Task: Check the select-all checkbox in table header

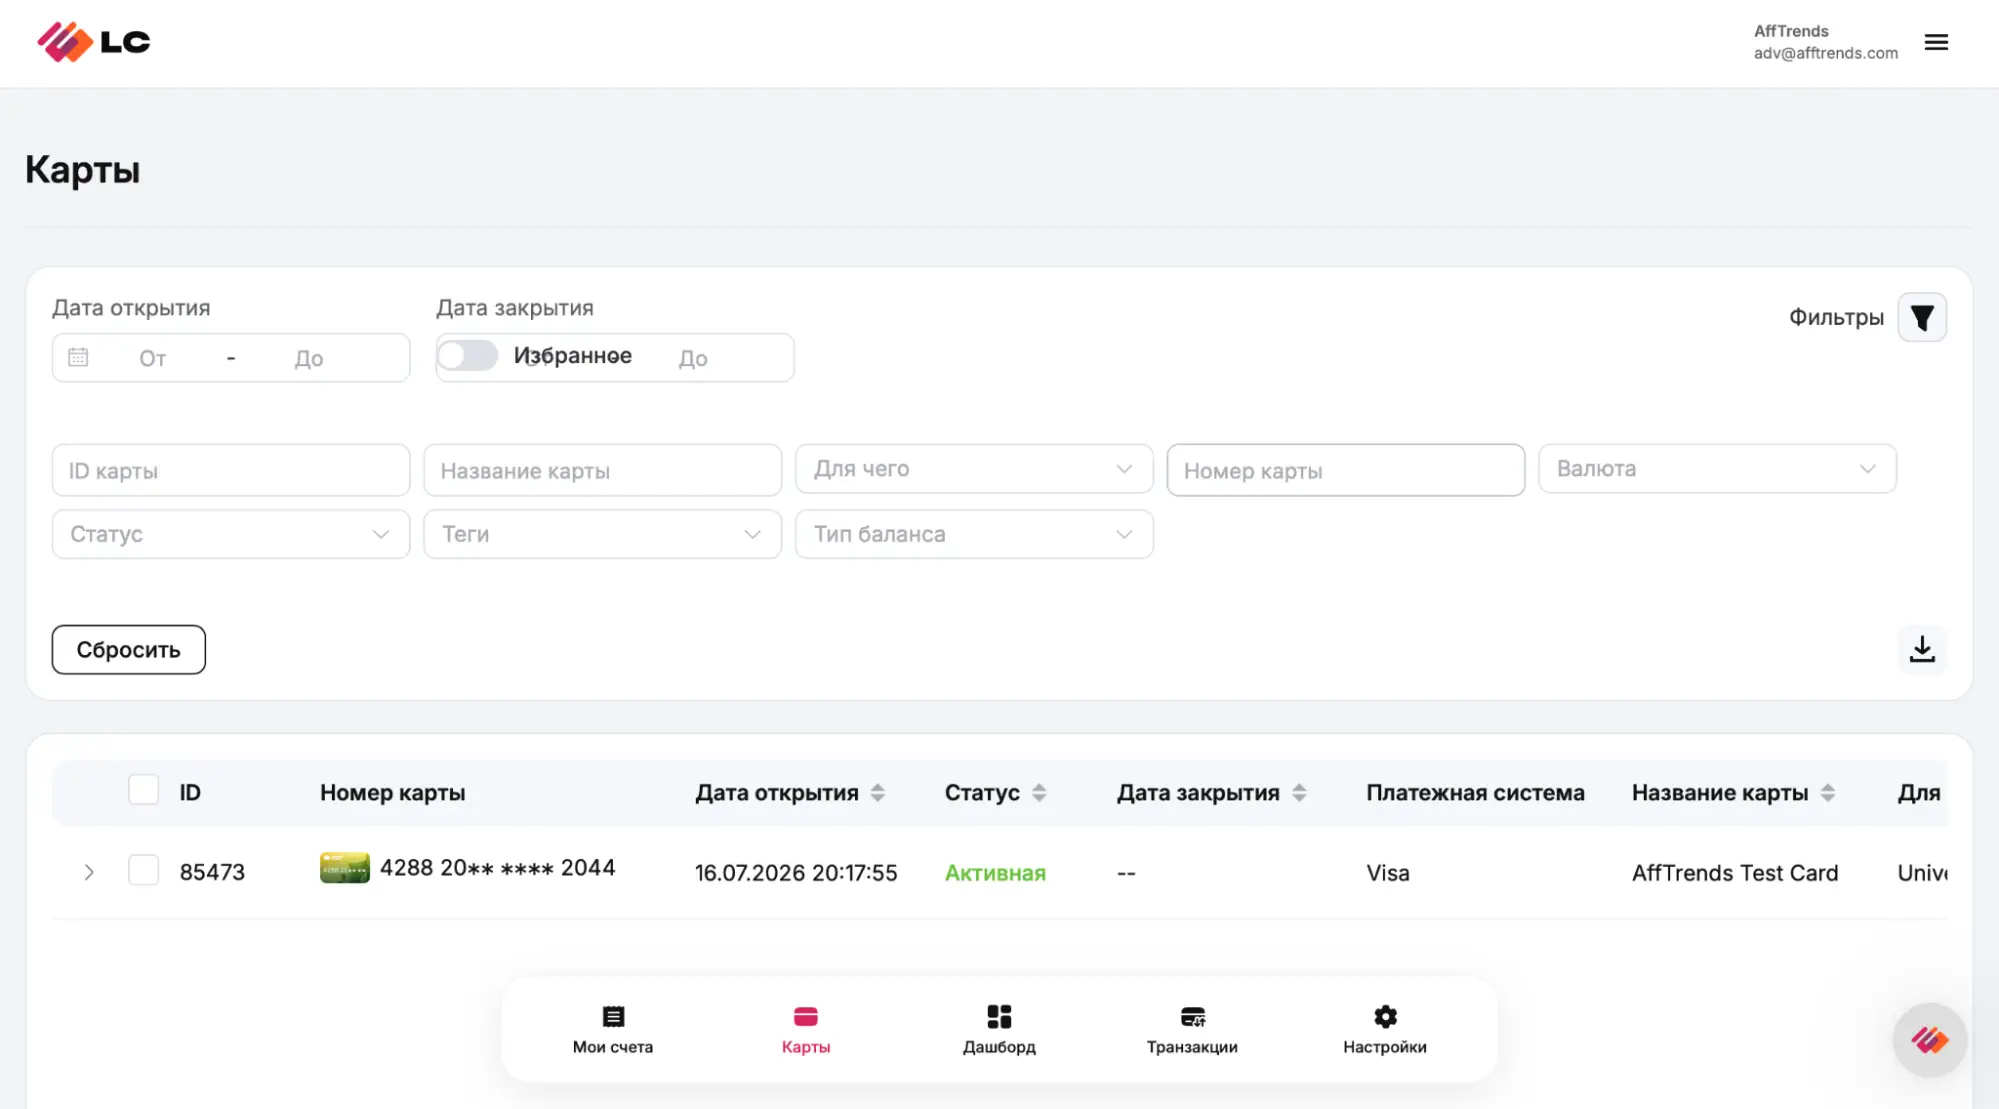Action: coord(144,790)
